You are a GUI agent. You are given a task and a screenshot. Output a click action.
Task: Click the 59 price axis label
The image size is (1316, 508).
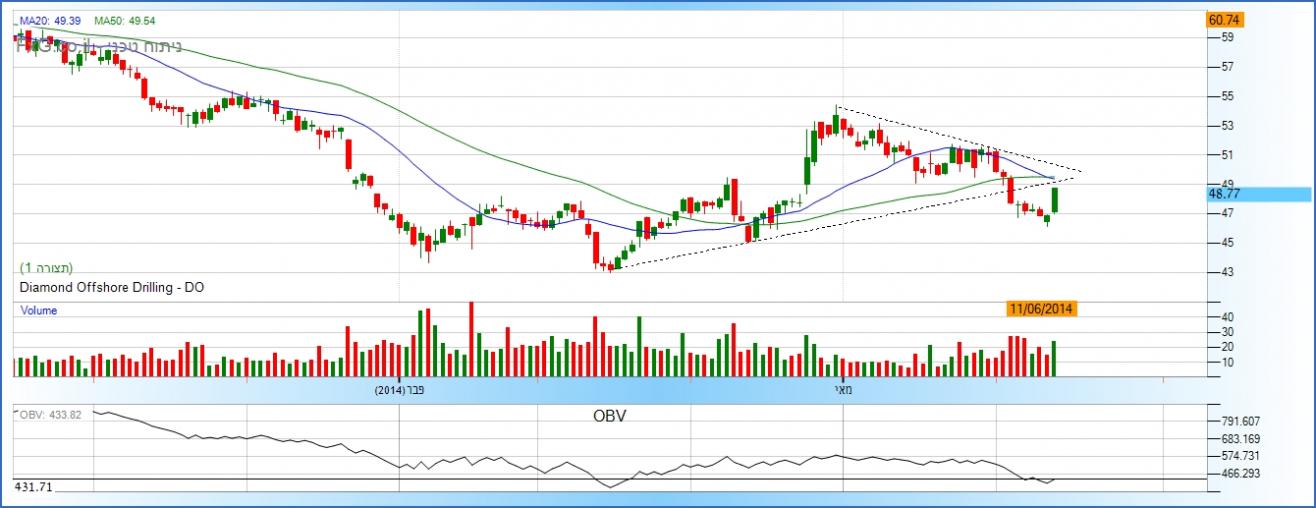1227,38
